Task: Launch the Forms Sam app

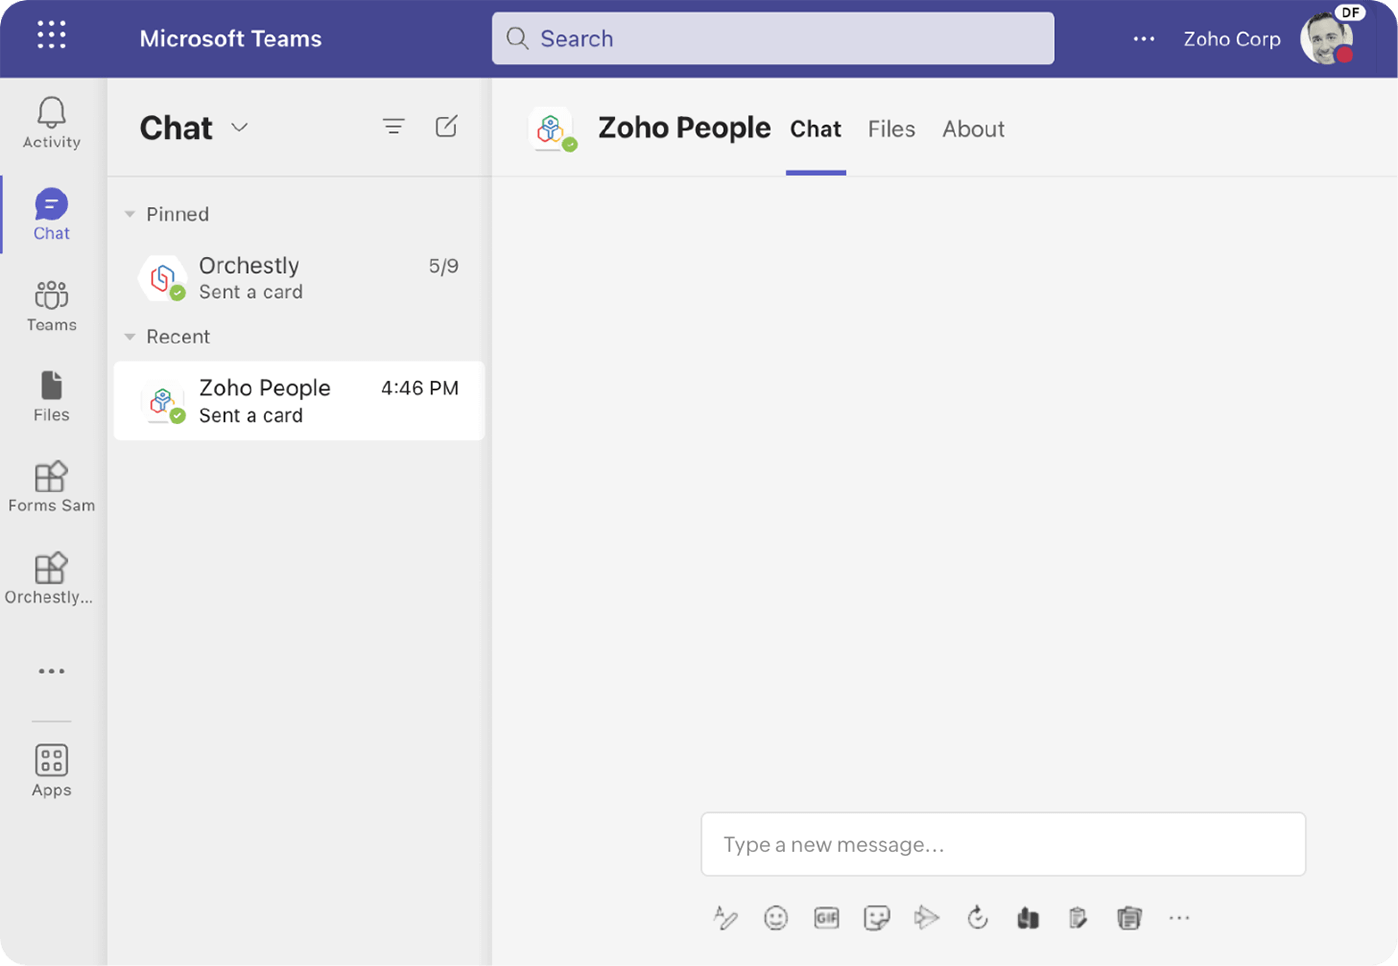Action: tap(51, 487)
